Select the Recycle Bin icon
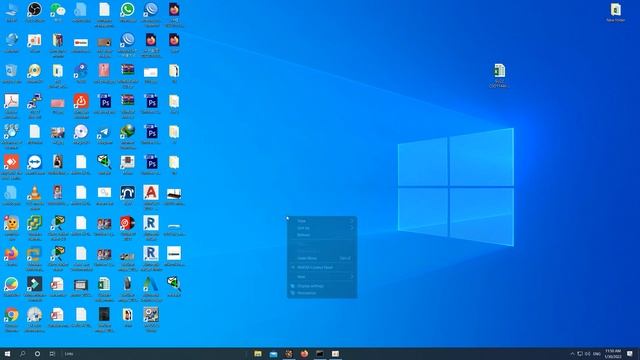Viewport: 640px width, 360px height. (x=11, y=71)
